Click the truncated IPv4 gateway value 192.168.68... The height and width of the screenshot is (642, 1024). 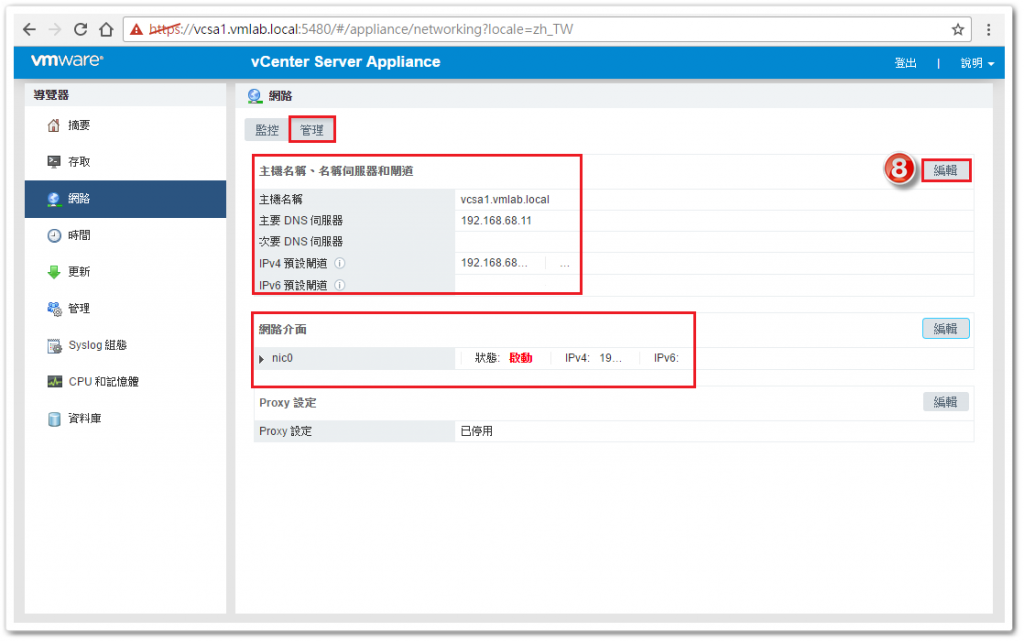[x=494, y=263]
